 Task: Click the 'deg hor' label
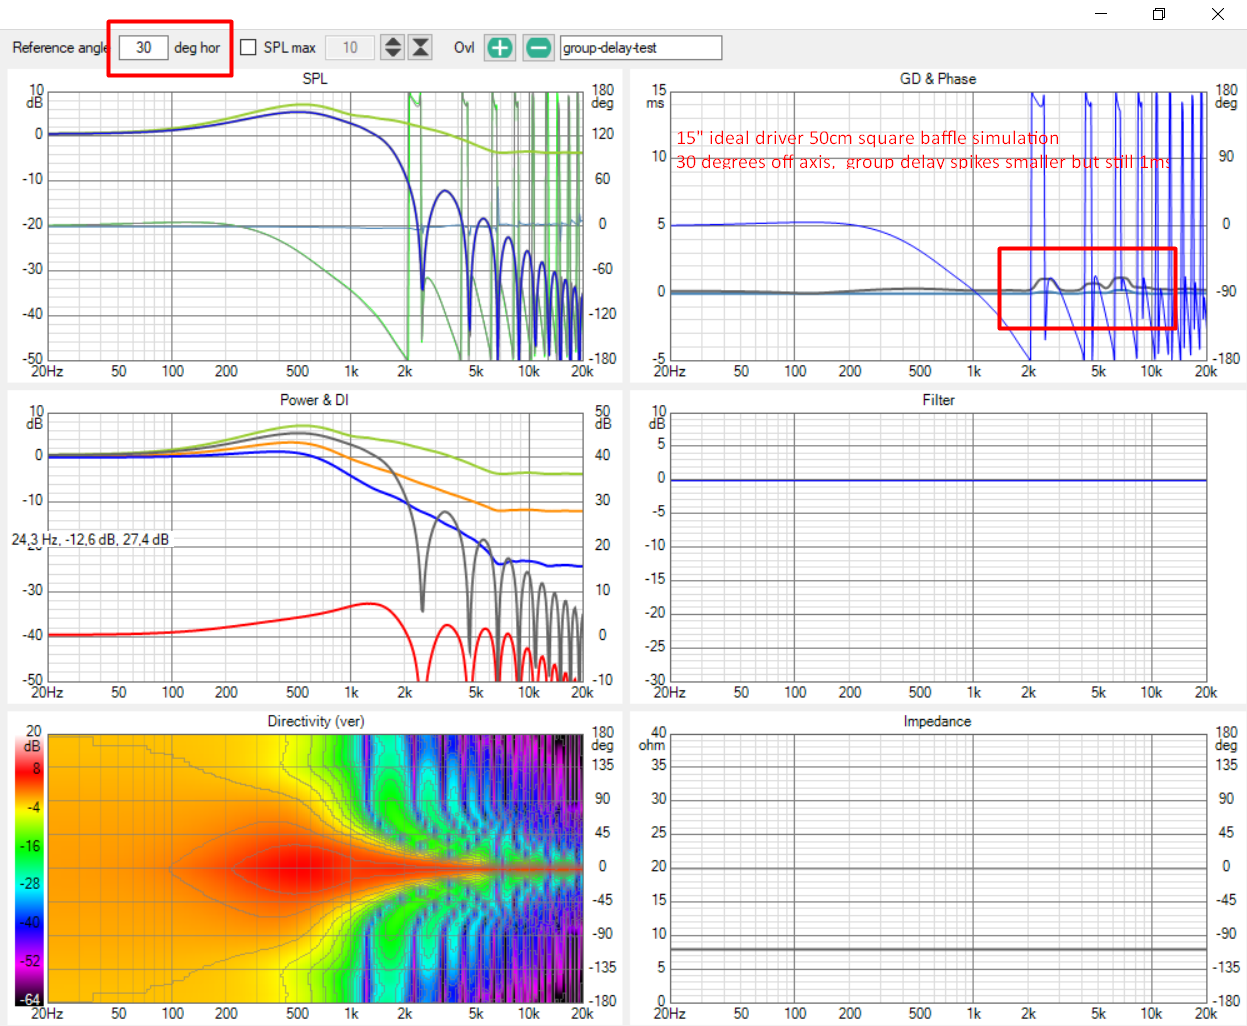click(x=197, y=48)
